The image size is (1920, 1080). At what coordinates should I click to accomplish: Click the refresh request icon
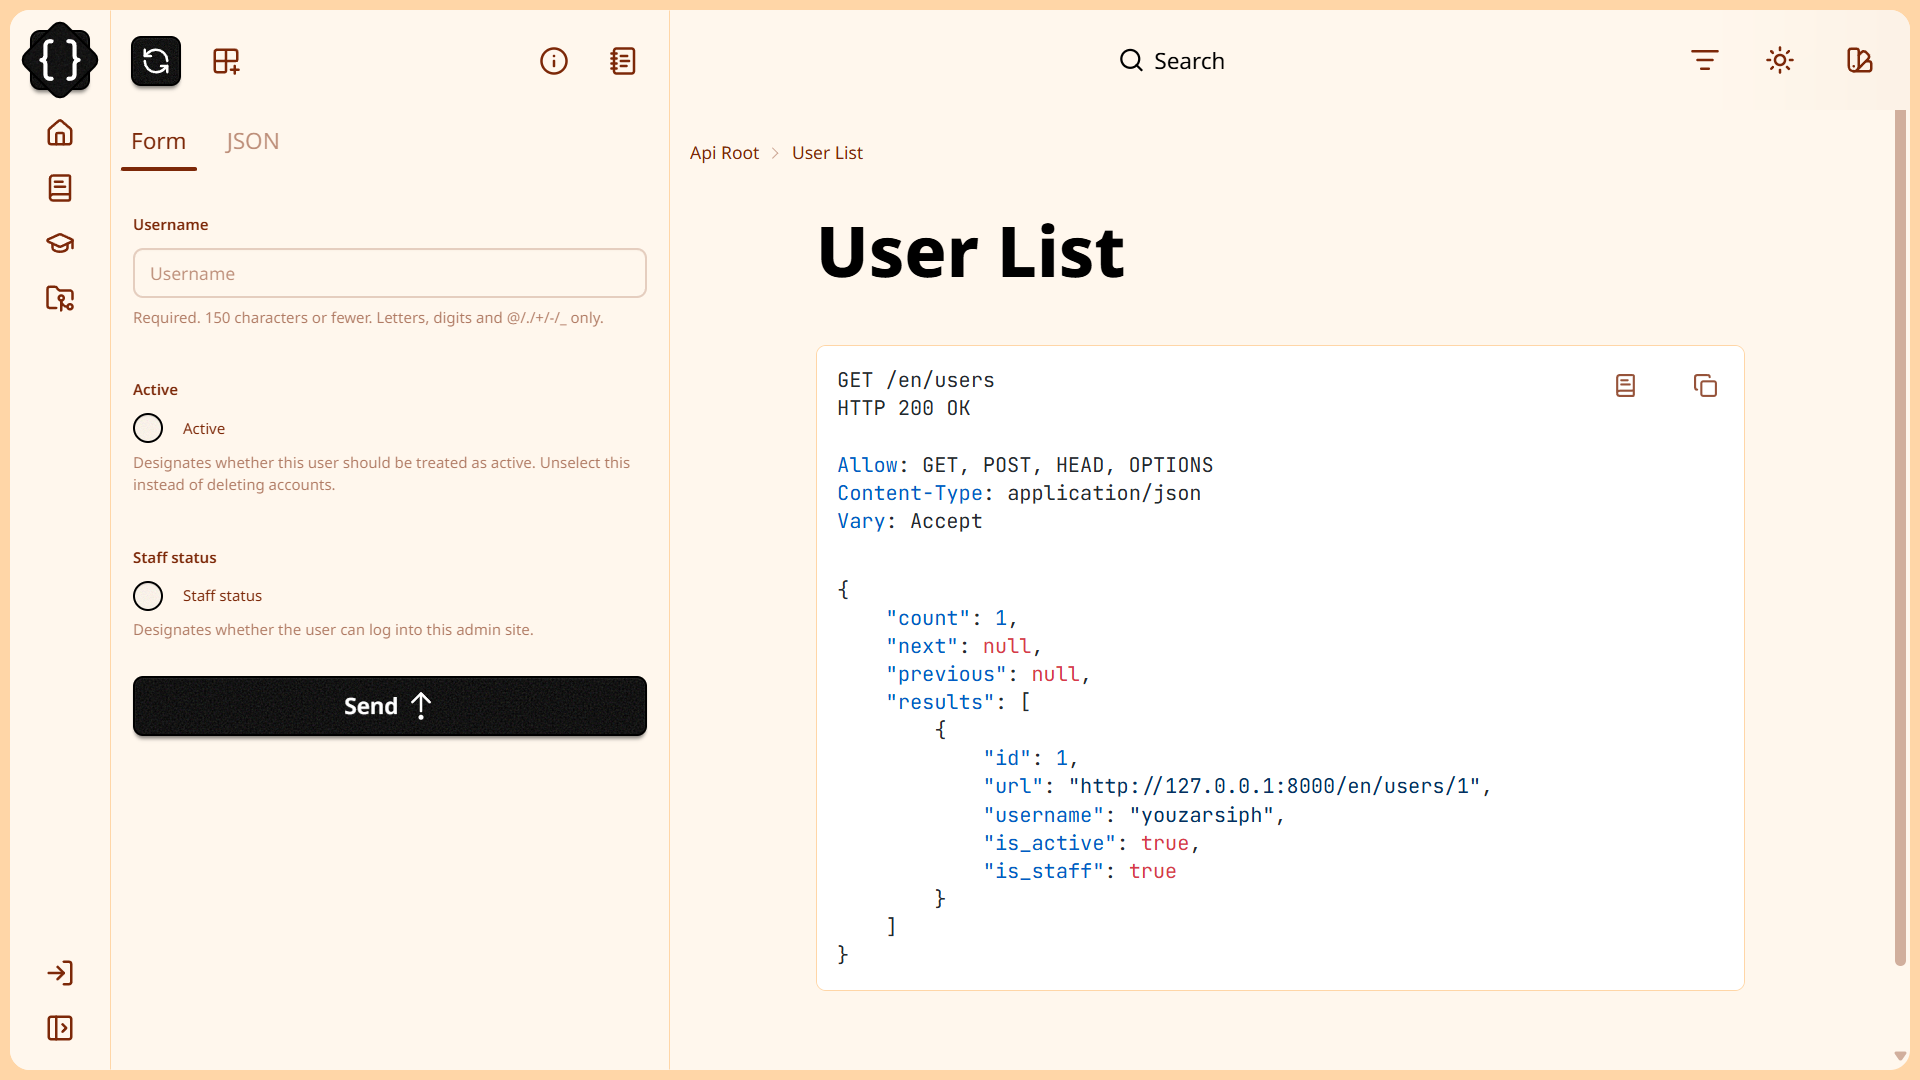tap(155, 61)
